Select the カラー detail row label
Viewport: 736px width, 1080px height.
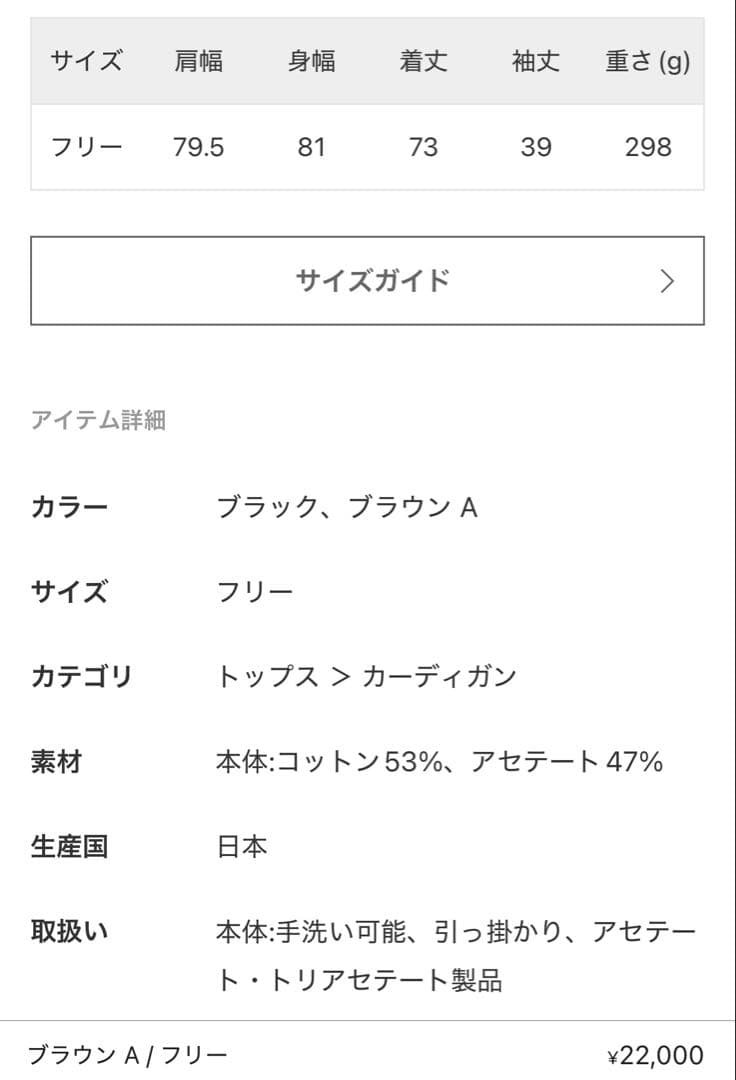pyautogui.click(x=67, y=508)
